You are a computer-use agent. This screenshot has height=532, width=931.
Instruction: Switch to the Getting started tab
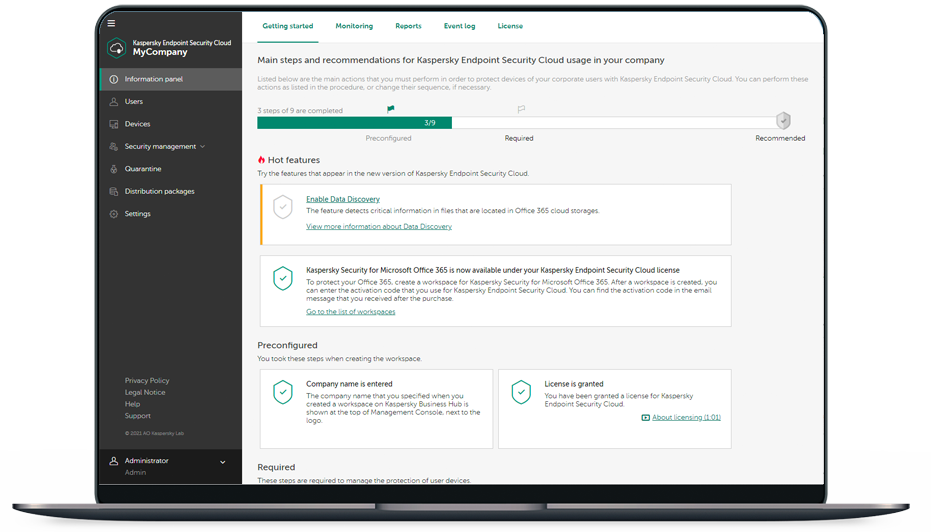(x=288, y=26)
